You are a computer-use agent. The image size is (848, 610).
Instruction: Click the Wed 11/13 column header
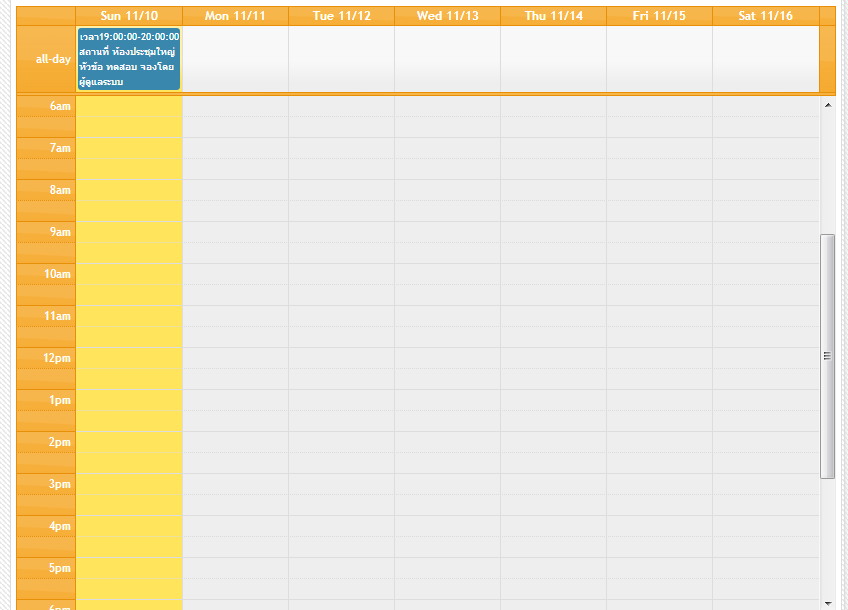pyautogui.click(x=447, y=16)
